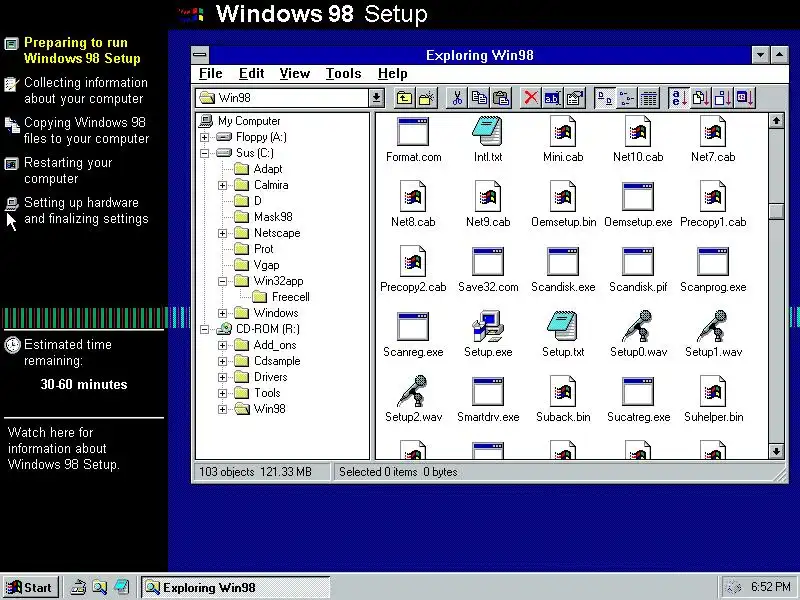Open the View menu
The image size is (800, 600).
point(294,73)
